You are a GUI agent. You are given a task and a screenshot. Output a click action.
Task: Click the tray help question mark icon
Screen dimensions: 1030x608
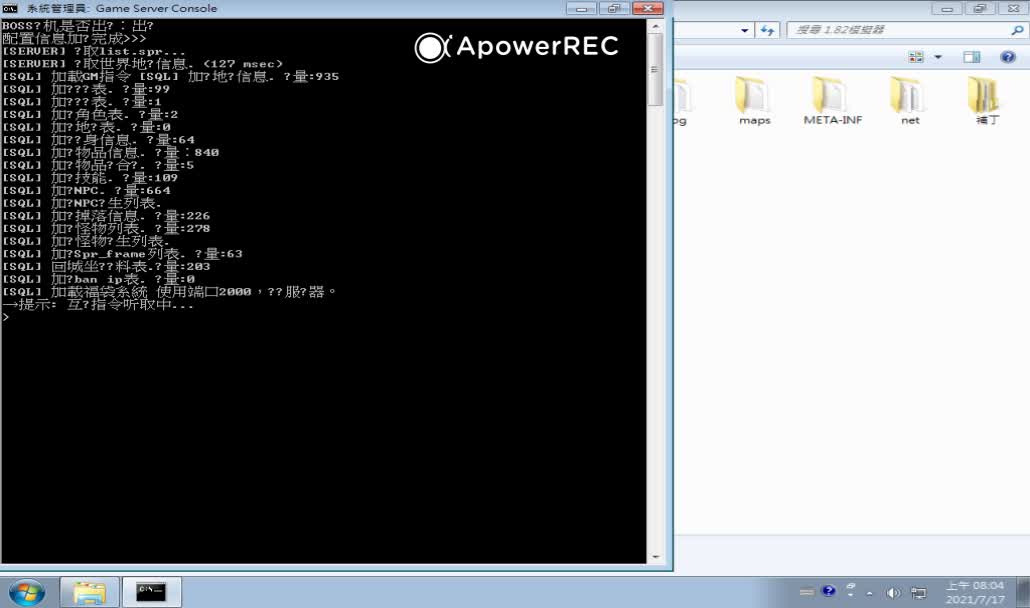point(829,591)
